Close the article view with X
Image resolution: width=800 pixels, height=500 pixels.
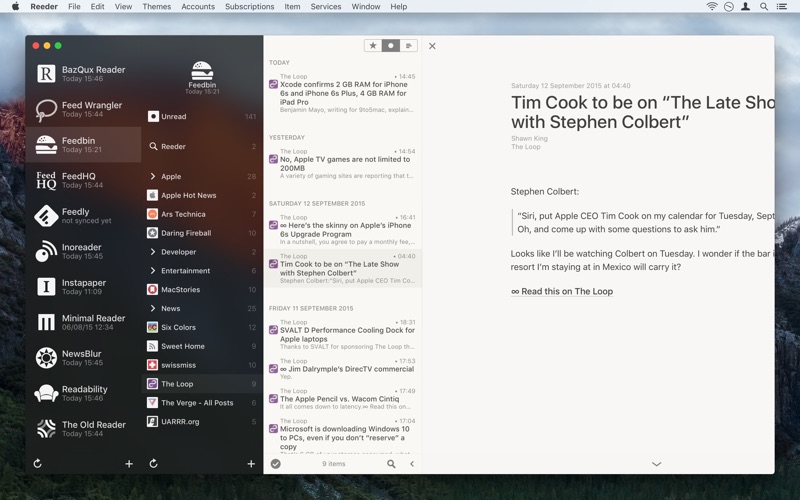[432, 46]
